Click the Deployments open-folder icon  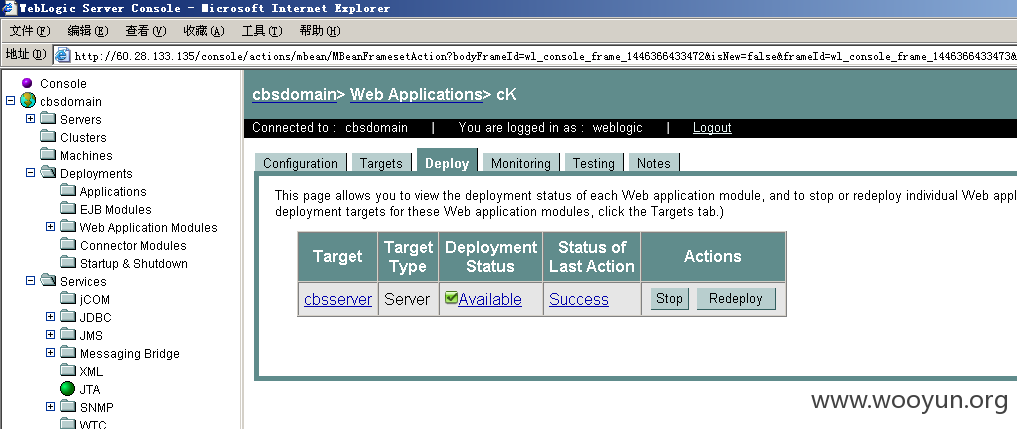pyautogui.click(x=48, y=173)
